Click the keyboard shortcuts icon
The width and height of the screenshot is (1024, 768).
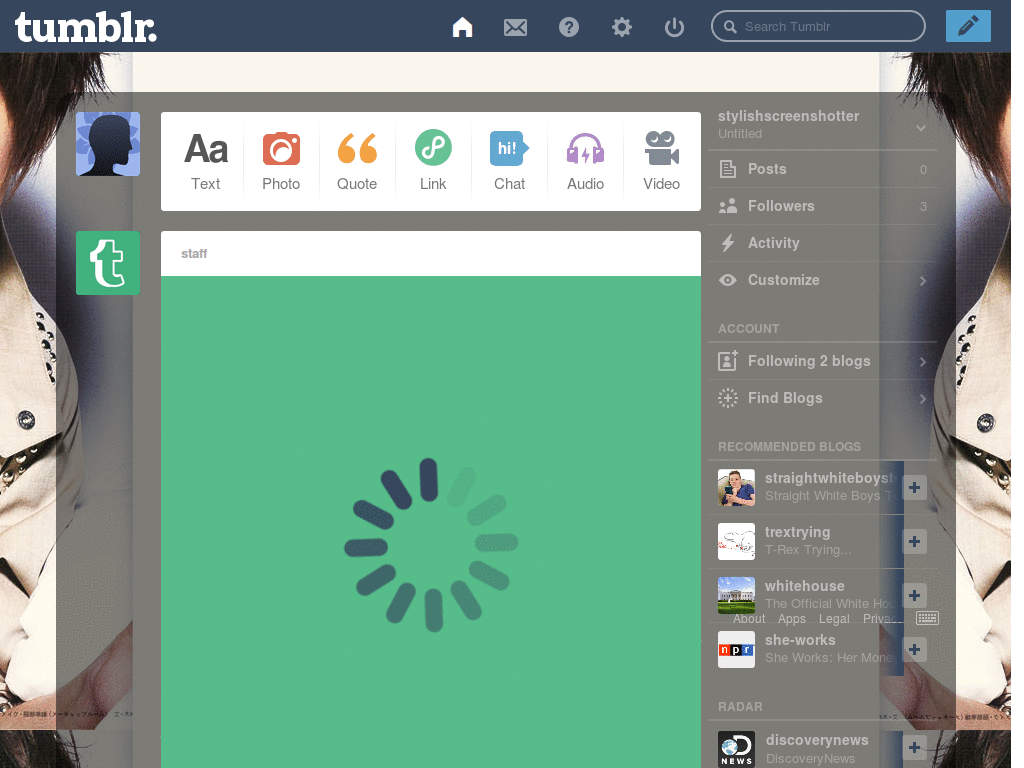[x=927, y=618]
